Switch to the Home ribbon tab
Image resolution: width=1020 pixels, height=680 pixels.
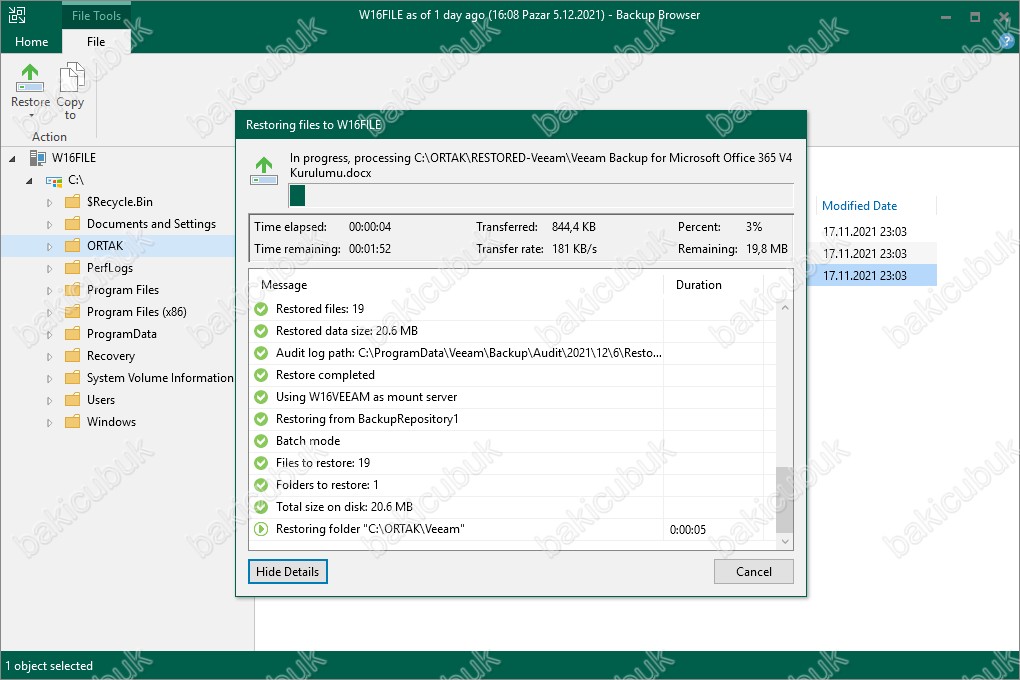[31, 42]
